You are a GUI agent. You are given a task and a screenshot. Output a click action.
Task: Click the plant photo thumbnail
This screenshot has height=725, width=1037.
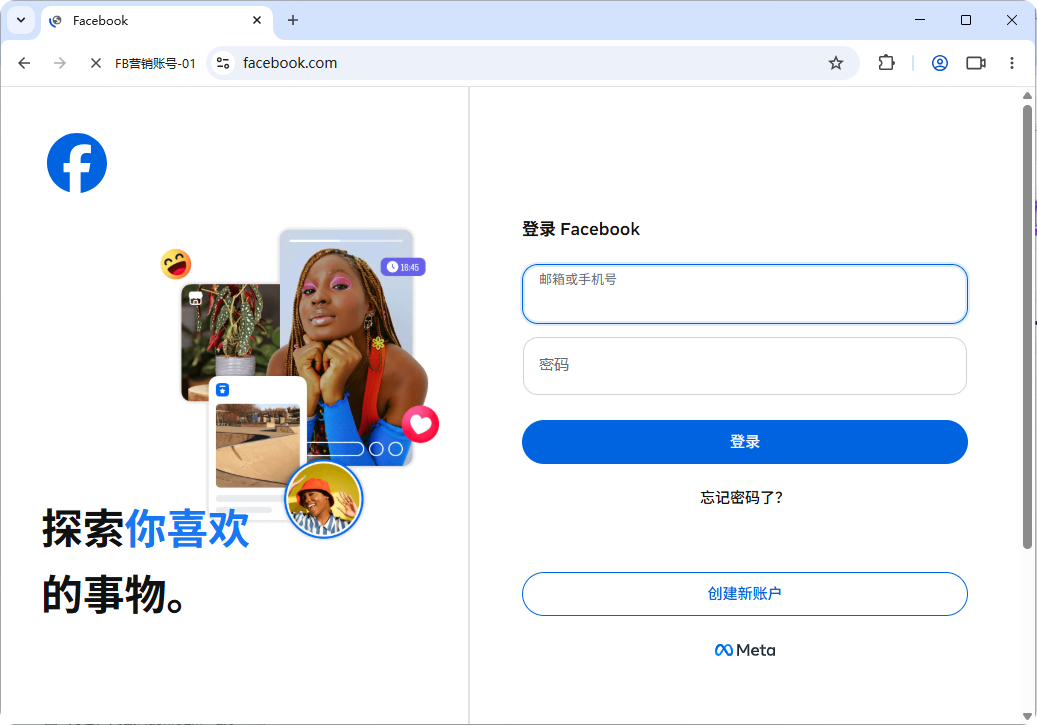point(231,331)
